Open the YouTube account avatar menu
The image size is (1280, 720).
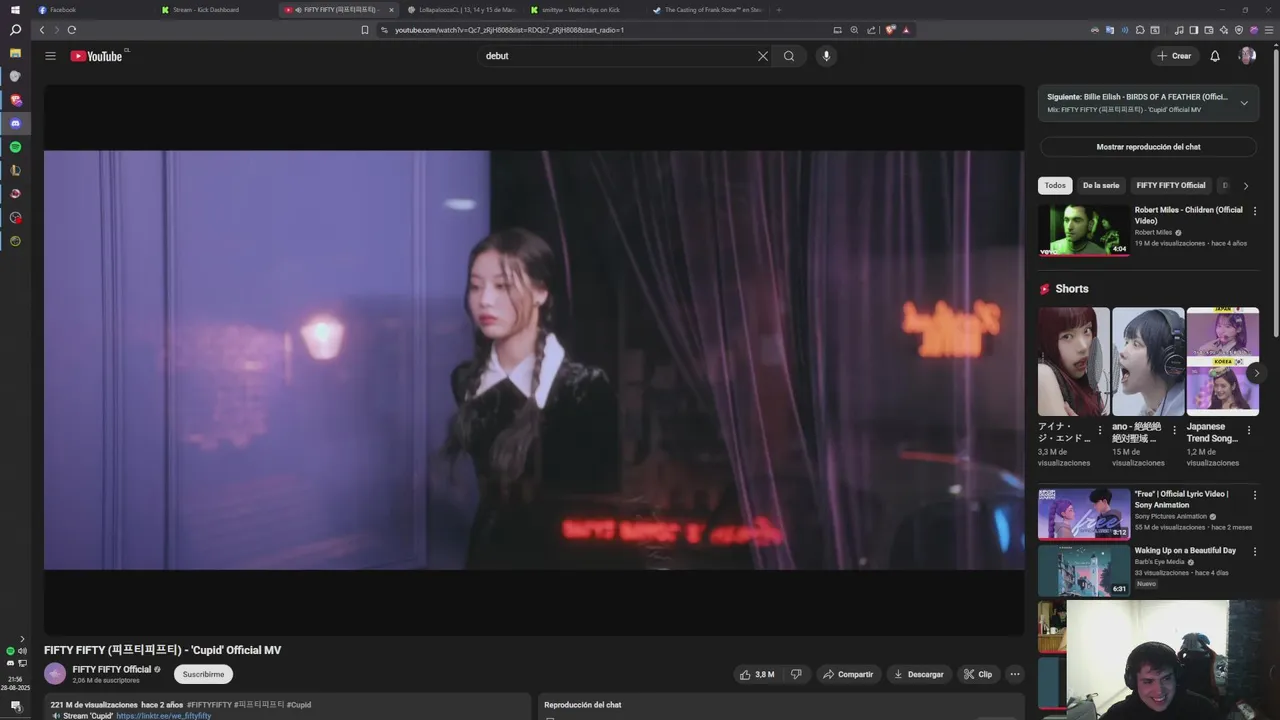point(1247,56)
